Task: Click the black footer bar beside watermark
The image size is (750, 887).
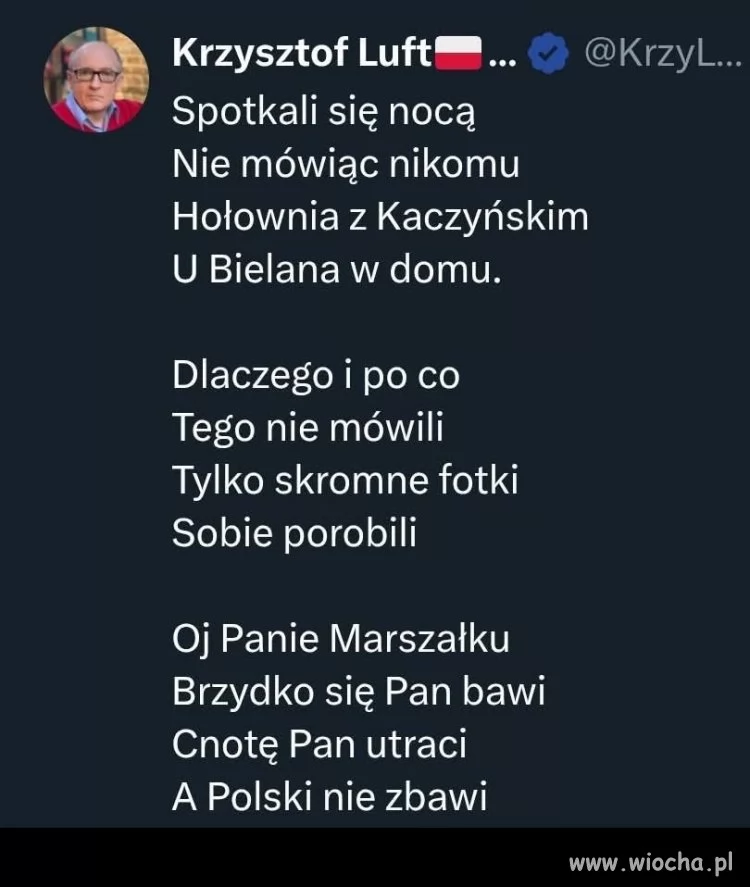Action: tap(283, 857)
